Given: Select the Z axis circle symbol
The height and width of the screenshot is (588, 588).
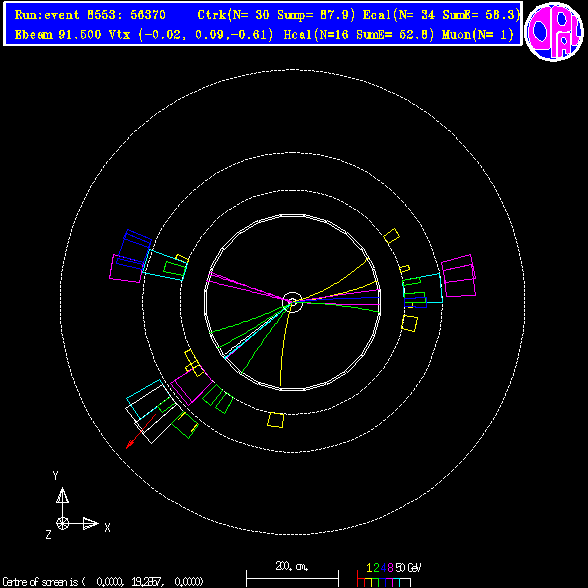Looking at the screenshot, I should (62, 524).
